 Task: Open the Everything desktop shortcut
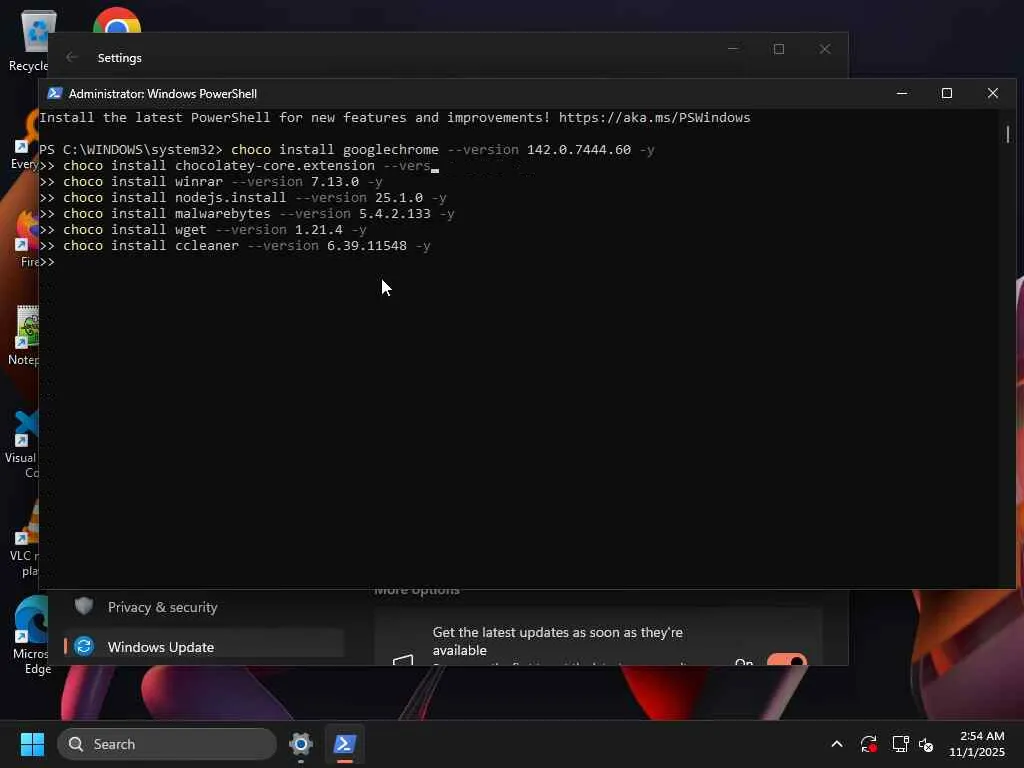25,140
